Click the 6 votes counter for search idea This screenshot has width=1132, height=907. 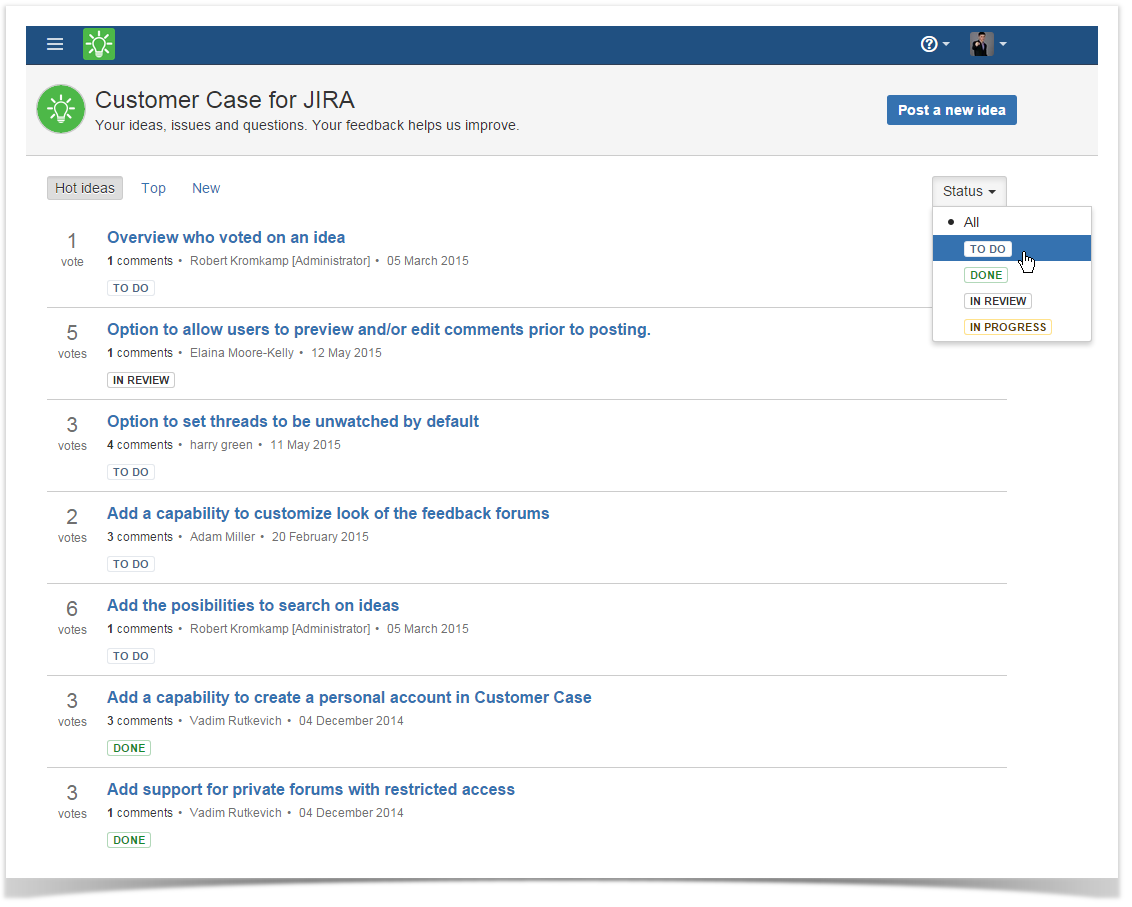[x=72, y=617]
